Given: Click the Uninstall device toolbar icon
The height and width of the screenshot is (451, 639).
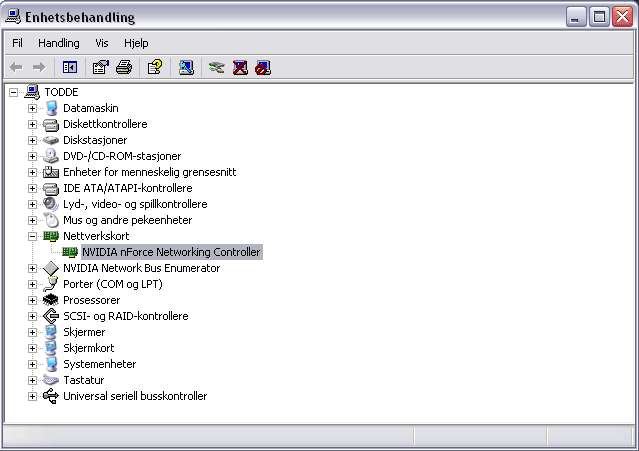Looking at the screenshot, I should [x=240, y=67].
